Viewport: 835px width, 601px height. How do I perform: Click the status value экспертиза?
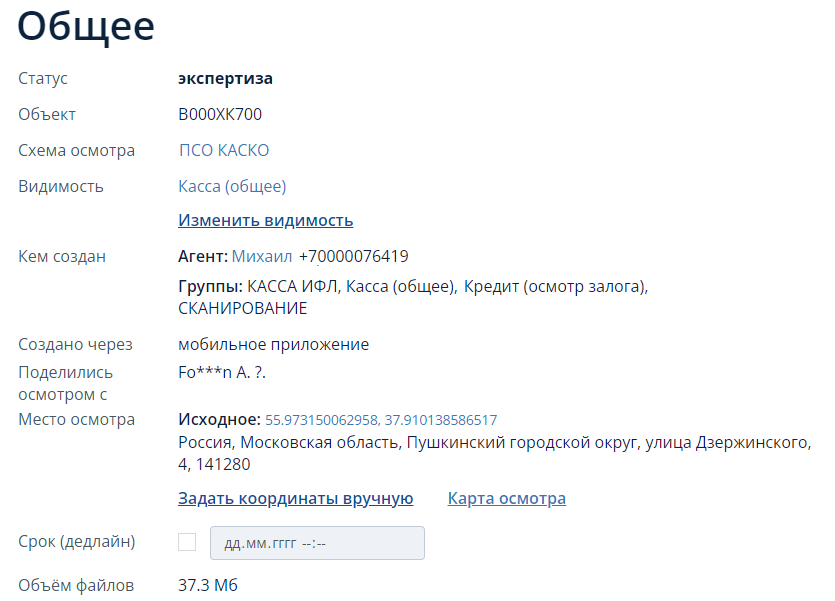(225, 78)
